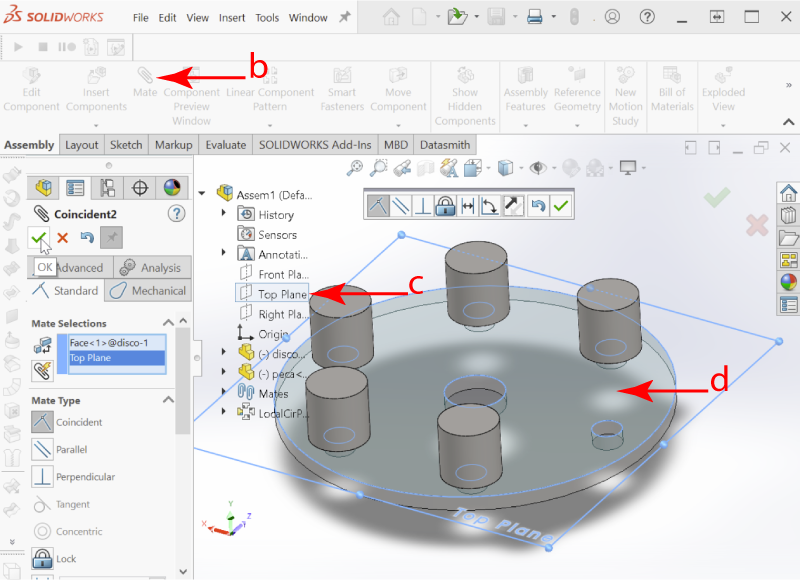
Task: Choose the Lock mate type
Action: point(54,559)
